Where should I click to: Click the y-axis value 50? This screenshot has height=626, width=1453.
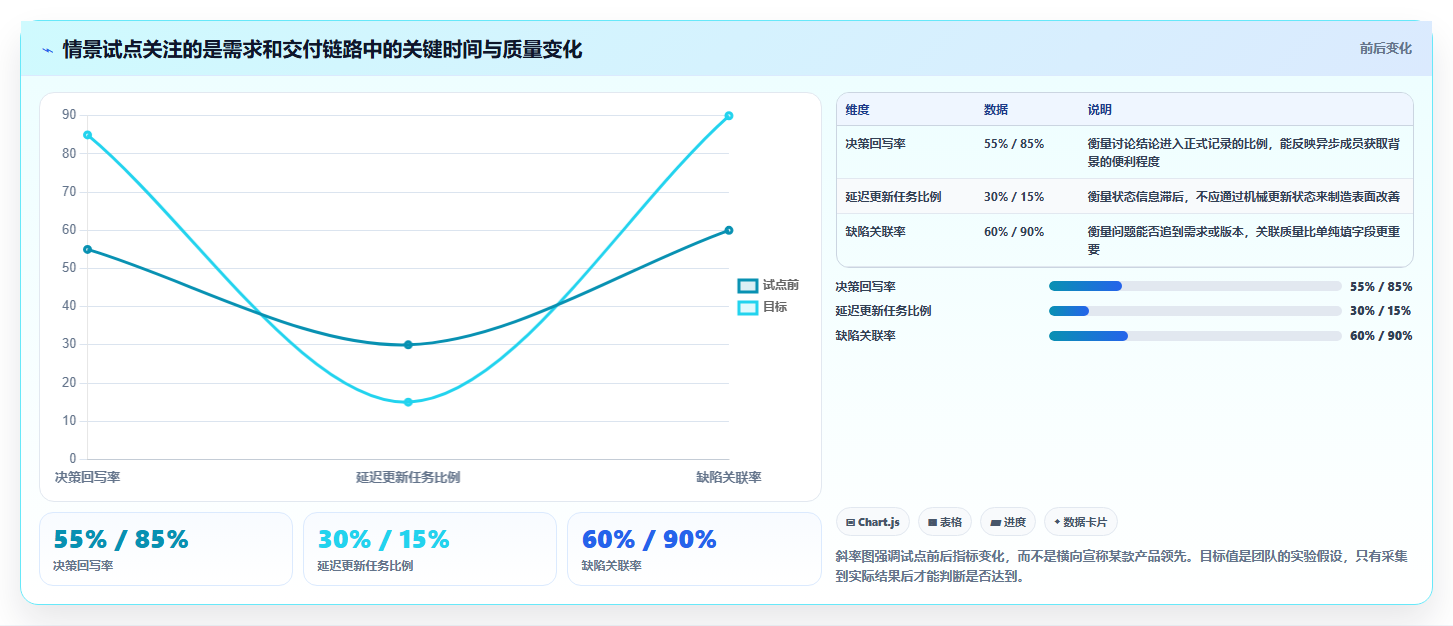coord(69,268)
